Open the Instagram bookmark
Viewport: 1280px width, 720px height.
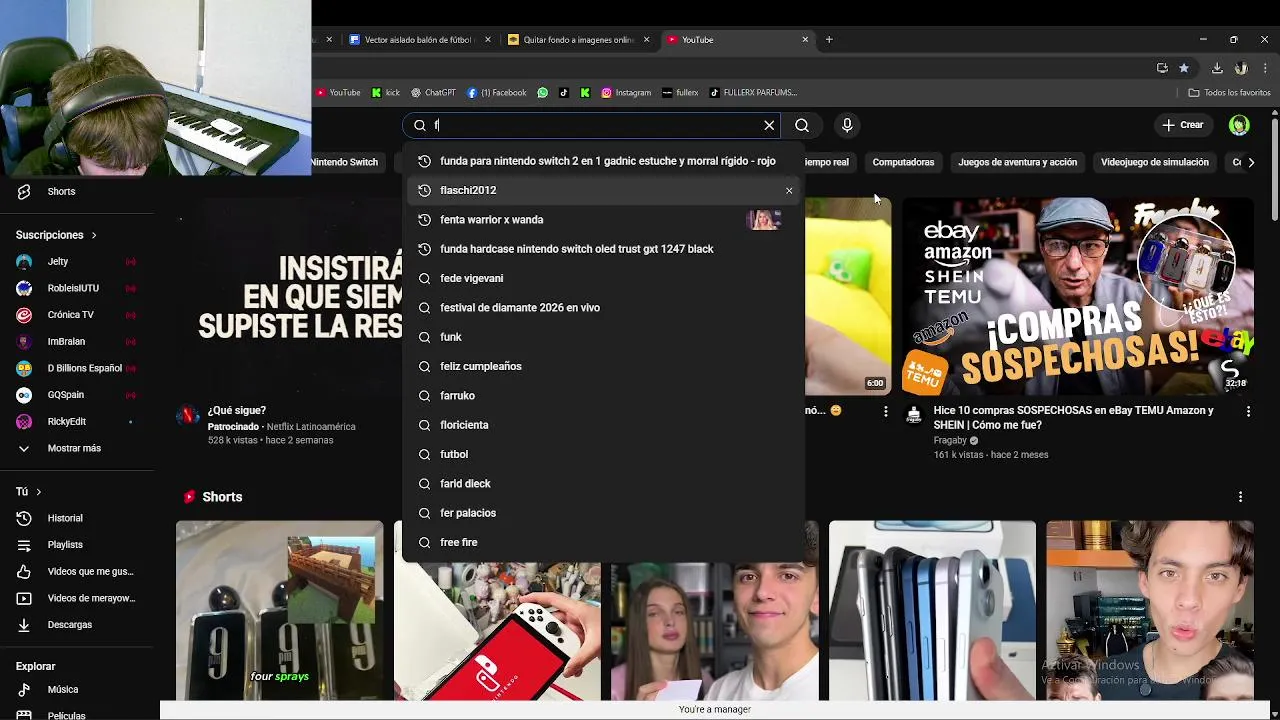[x=626, y=93]
